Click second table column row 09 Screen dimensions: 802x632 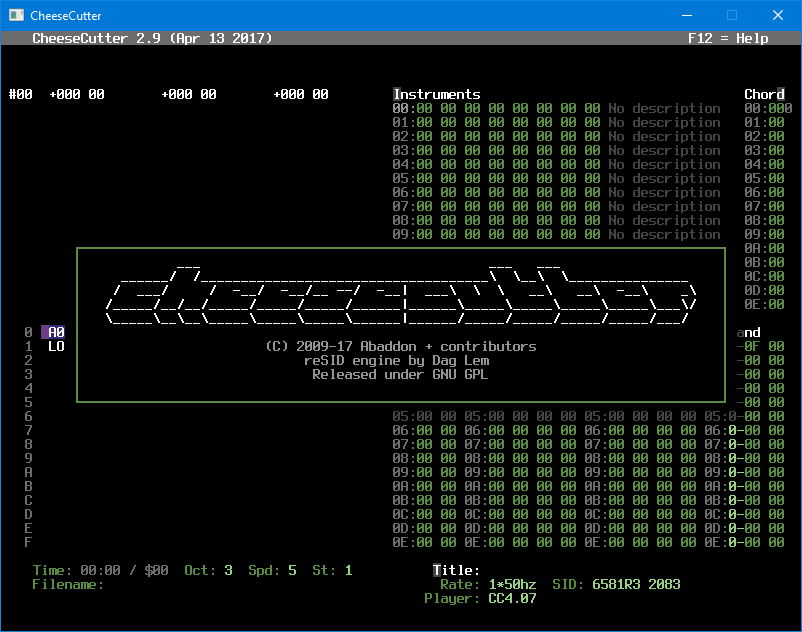(520, 472)
